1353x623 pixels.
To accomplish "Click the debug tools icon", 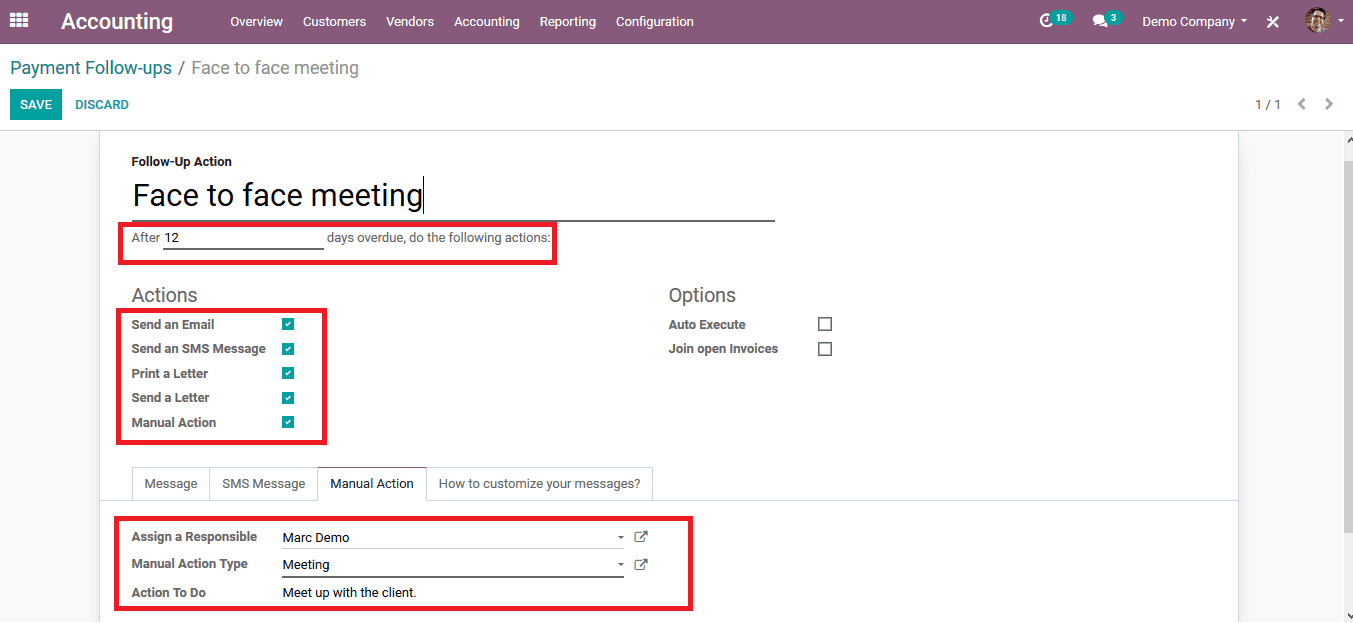I will click(x=1273, y=21).
